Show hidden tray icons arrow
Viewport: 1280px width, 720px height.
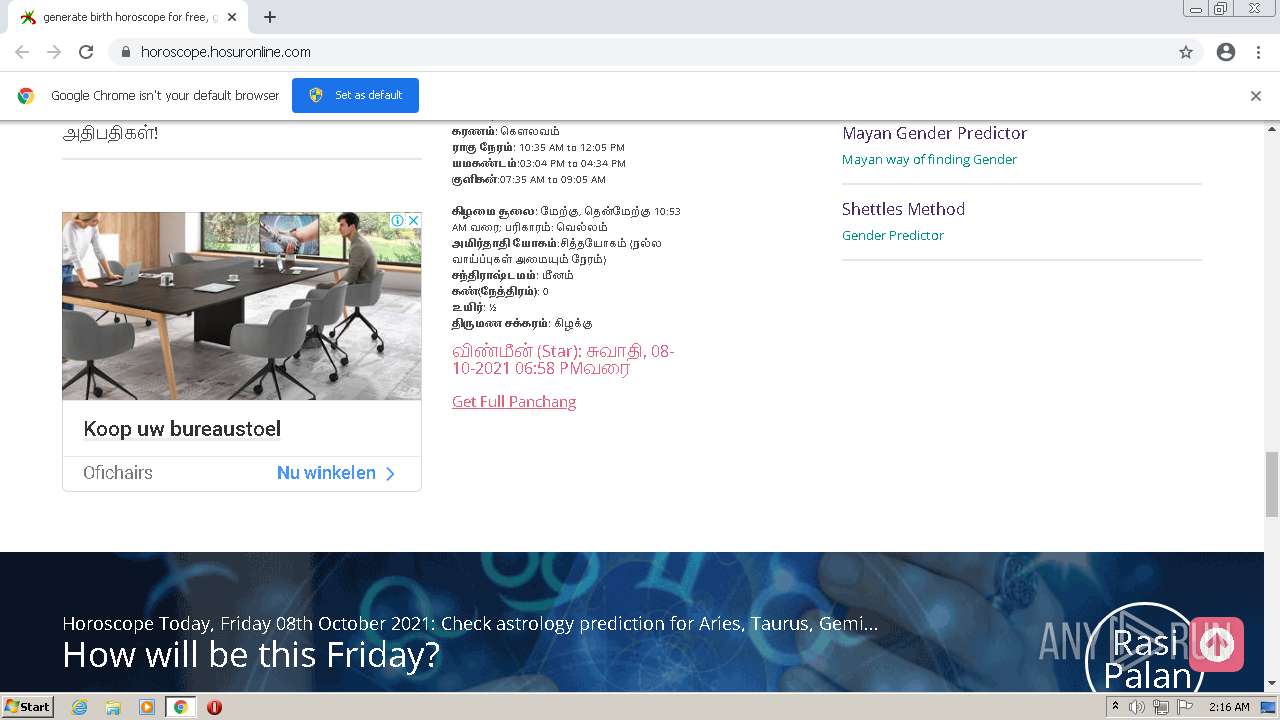point(1115,707)
